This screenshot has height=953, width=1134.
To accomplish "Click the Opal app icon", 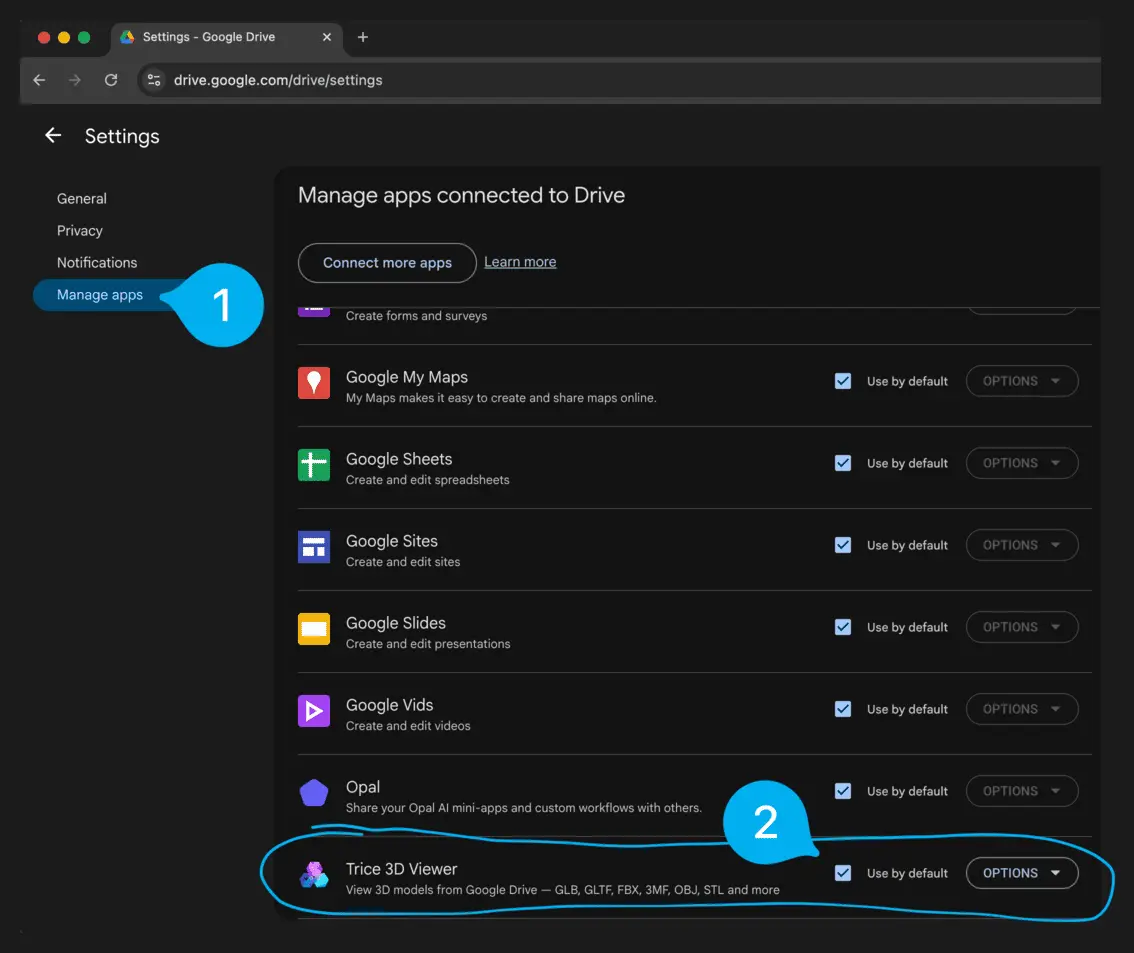I will (314, 793).
